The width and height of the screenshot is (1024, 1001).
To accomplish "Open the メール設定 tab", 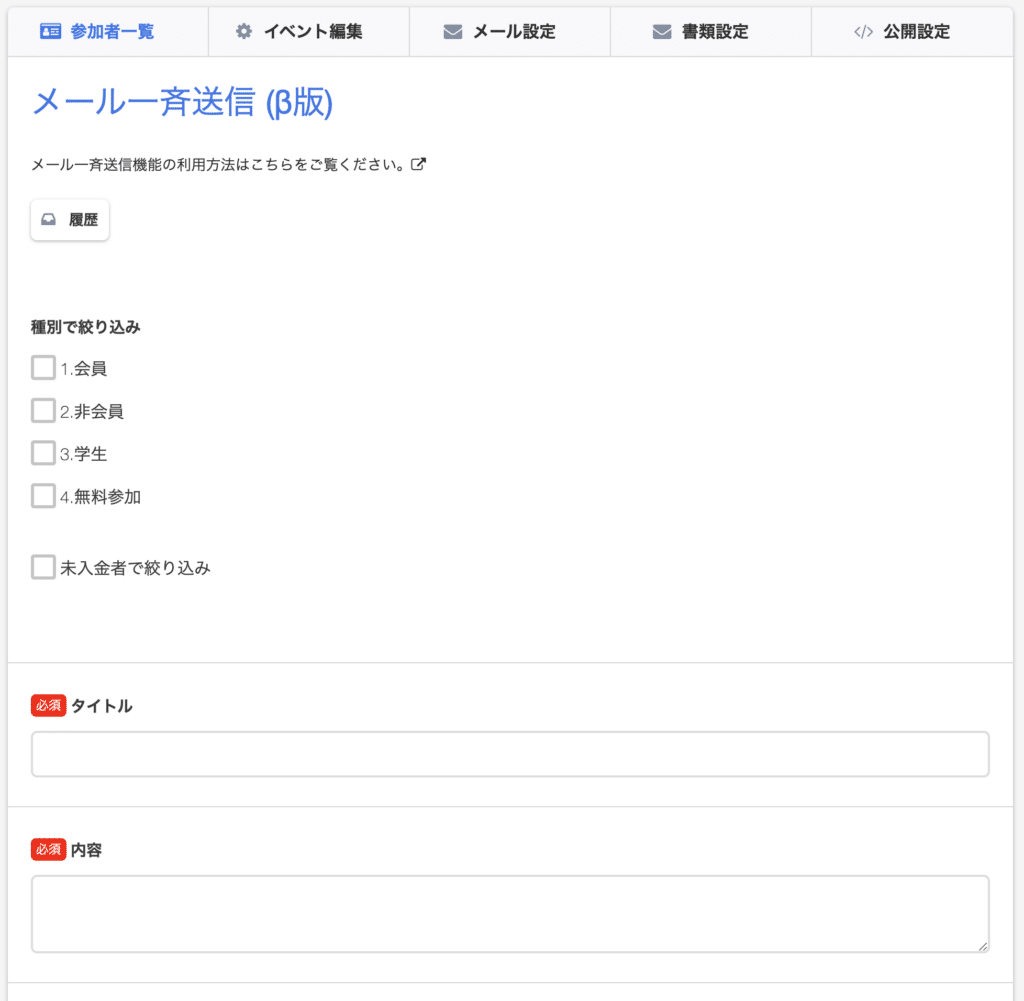I will click(510, 31).
